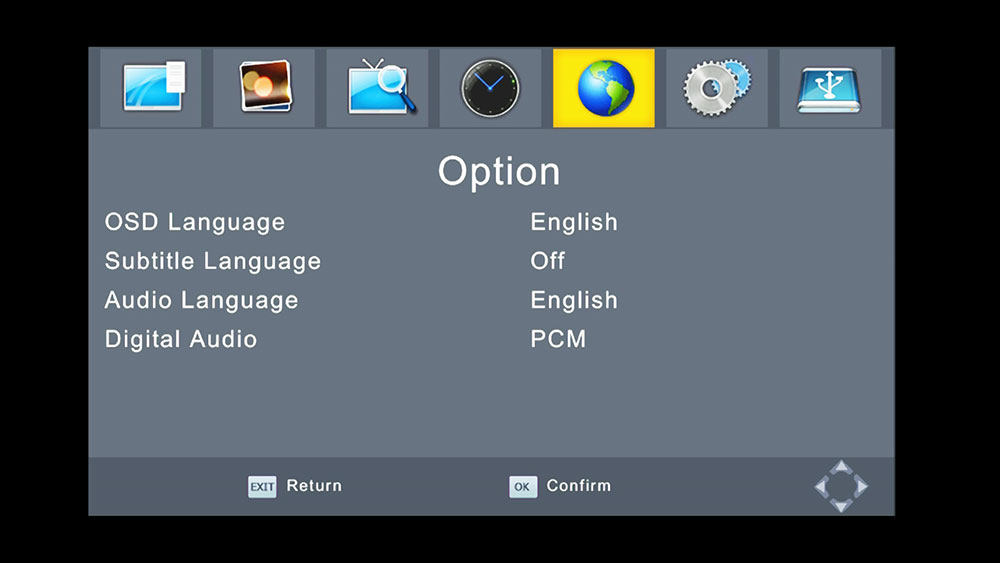Change OSD Language value English
This screenshot has width=1000, height=563.
coord(574,222)
